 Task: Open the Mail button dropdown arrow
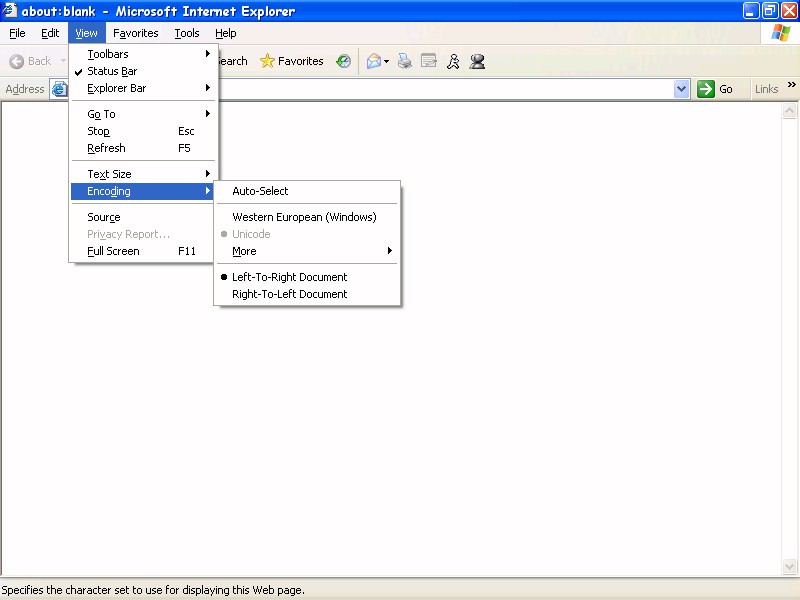[386, 62]
